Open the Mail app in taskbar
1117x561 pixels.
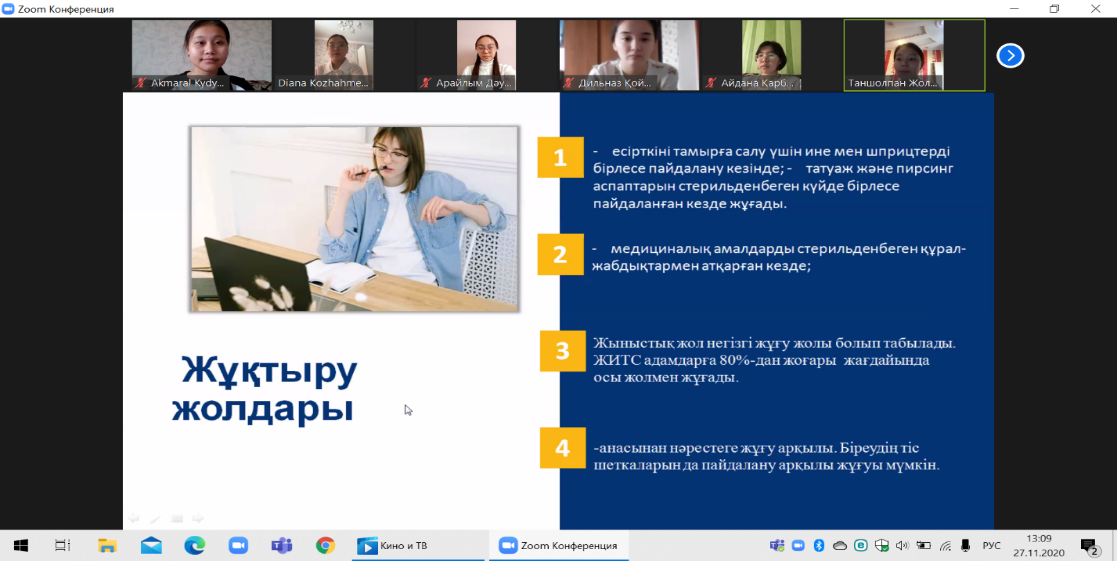[151, 545]
